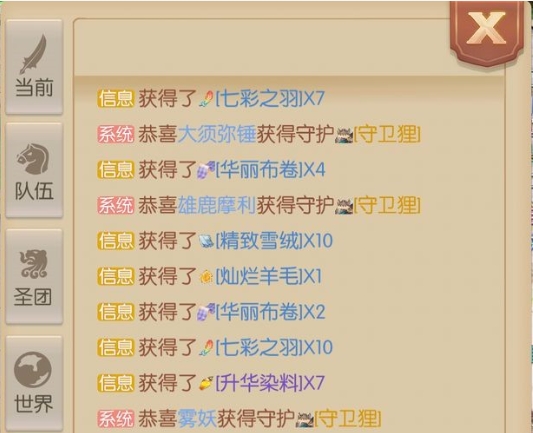Click player name 大须弥锤
The height and width of the screenshot is (433, 533).
[217, 134]
